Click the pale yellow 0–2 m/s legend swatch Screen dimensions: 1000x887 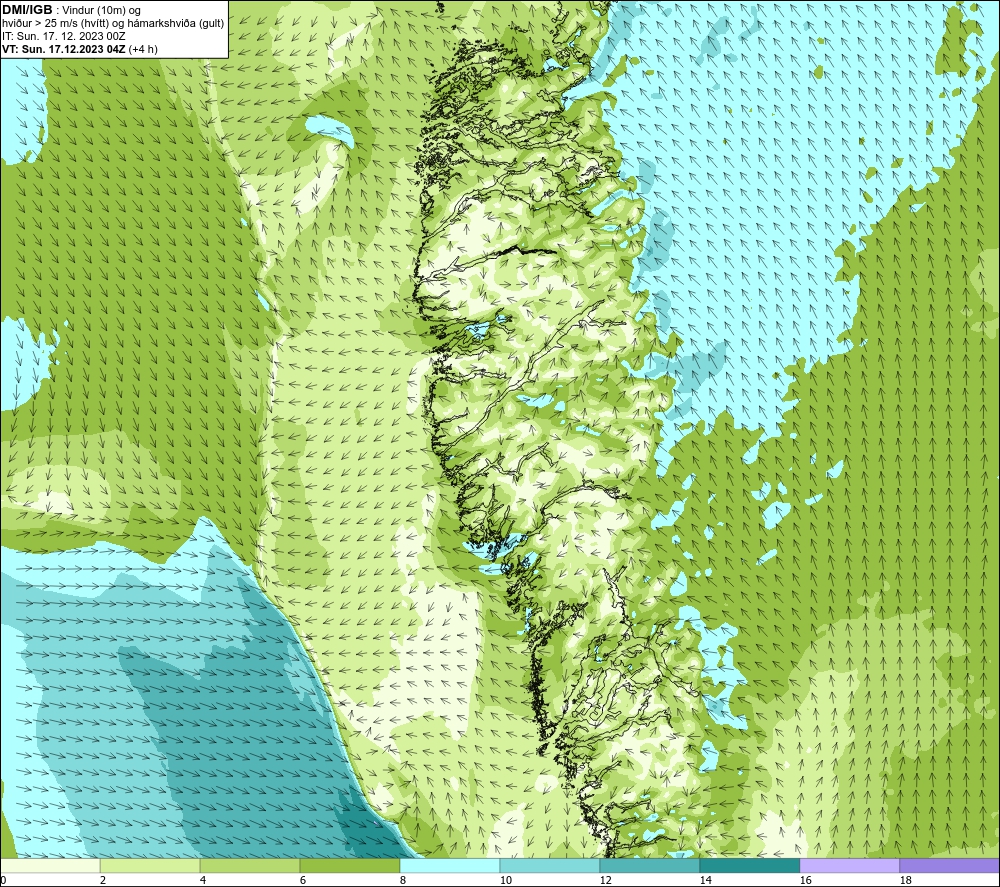50,865
